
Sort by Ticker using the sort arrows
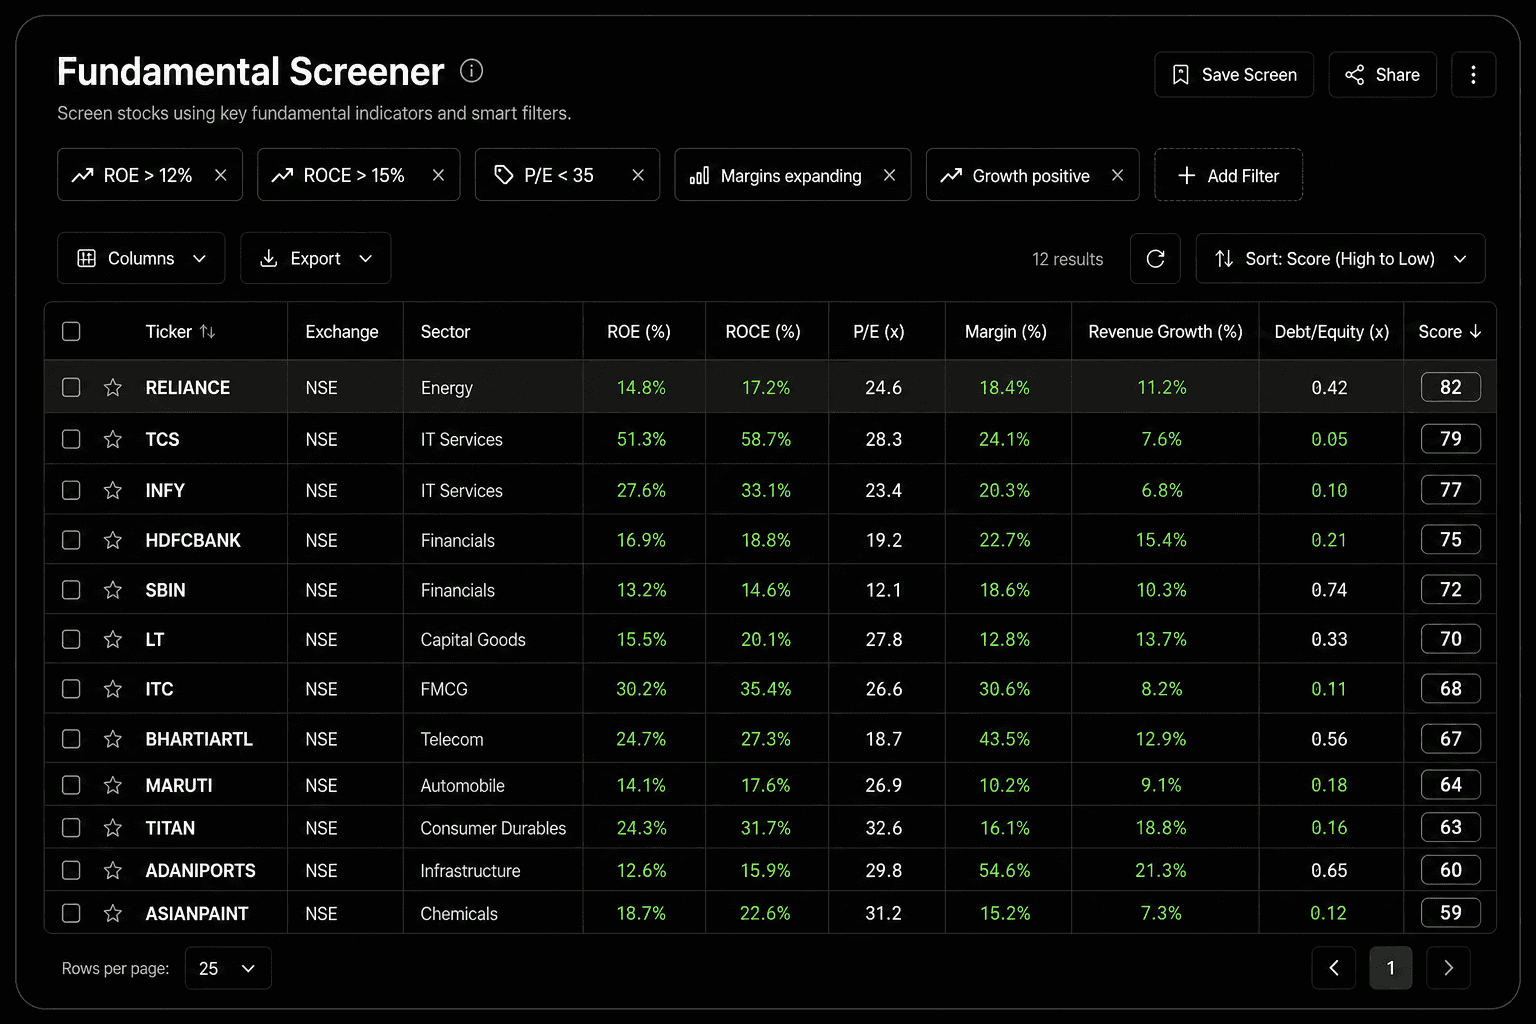(x=207, y=331)
